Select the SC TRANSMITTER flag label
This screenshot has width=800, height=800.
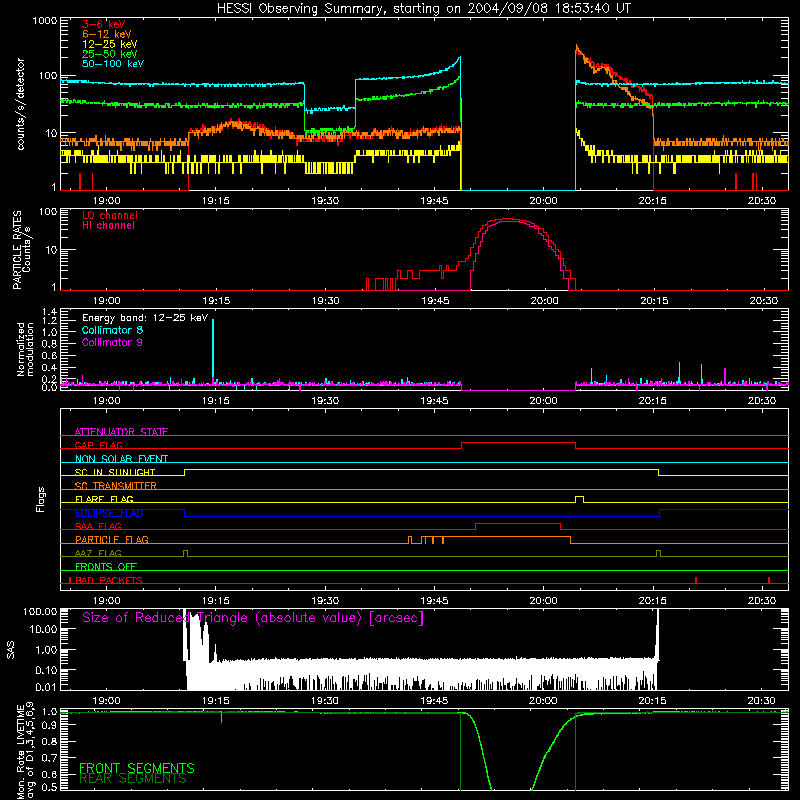[115, 486]
